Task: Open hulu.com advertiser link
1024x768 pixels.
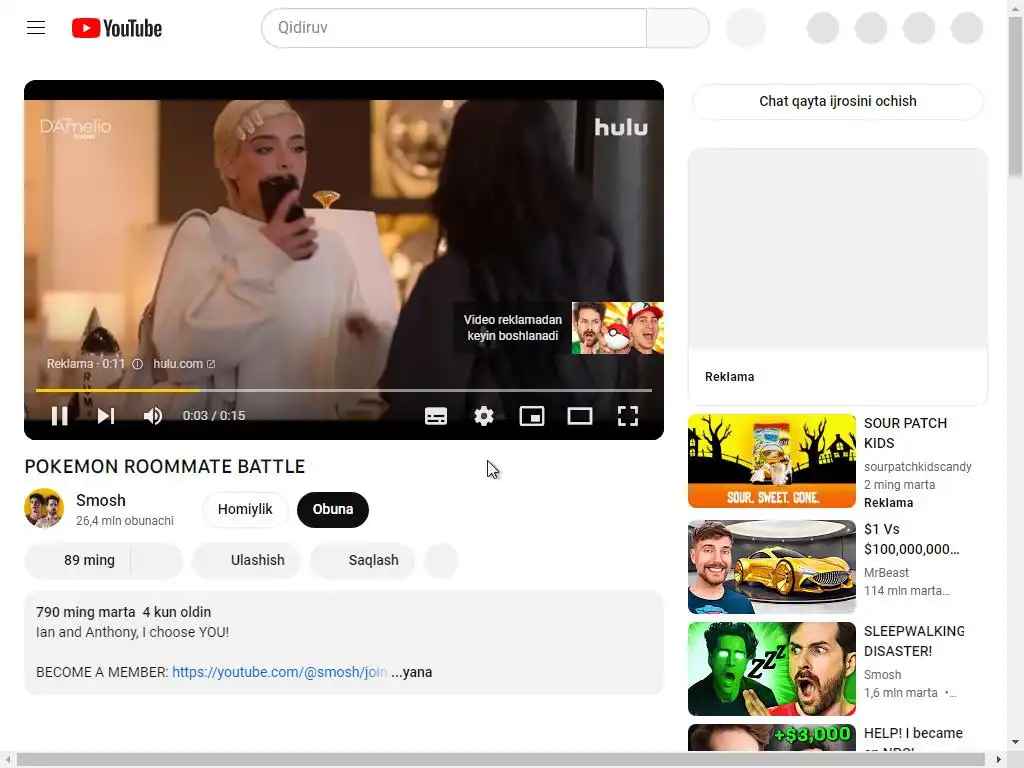Action: coord(184,364)
